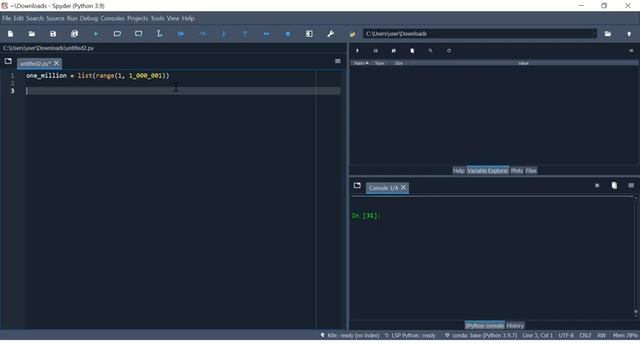Click the LSP Python ready status
640x360 pixels.
coord(410,335)
